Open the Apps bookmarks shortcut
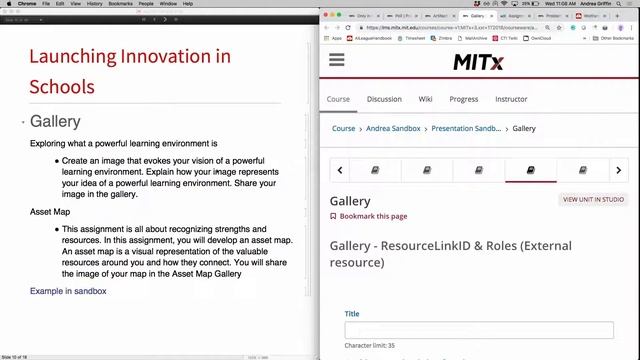 tap(333, 38)
